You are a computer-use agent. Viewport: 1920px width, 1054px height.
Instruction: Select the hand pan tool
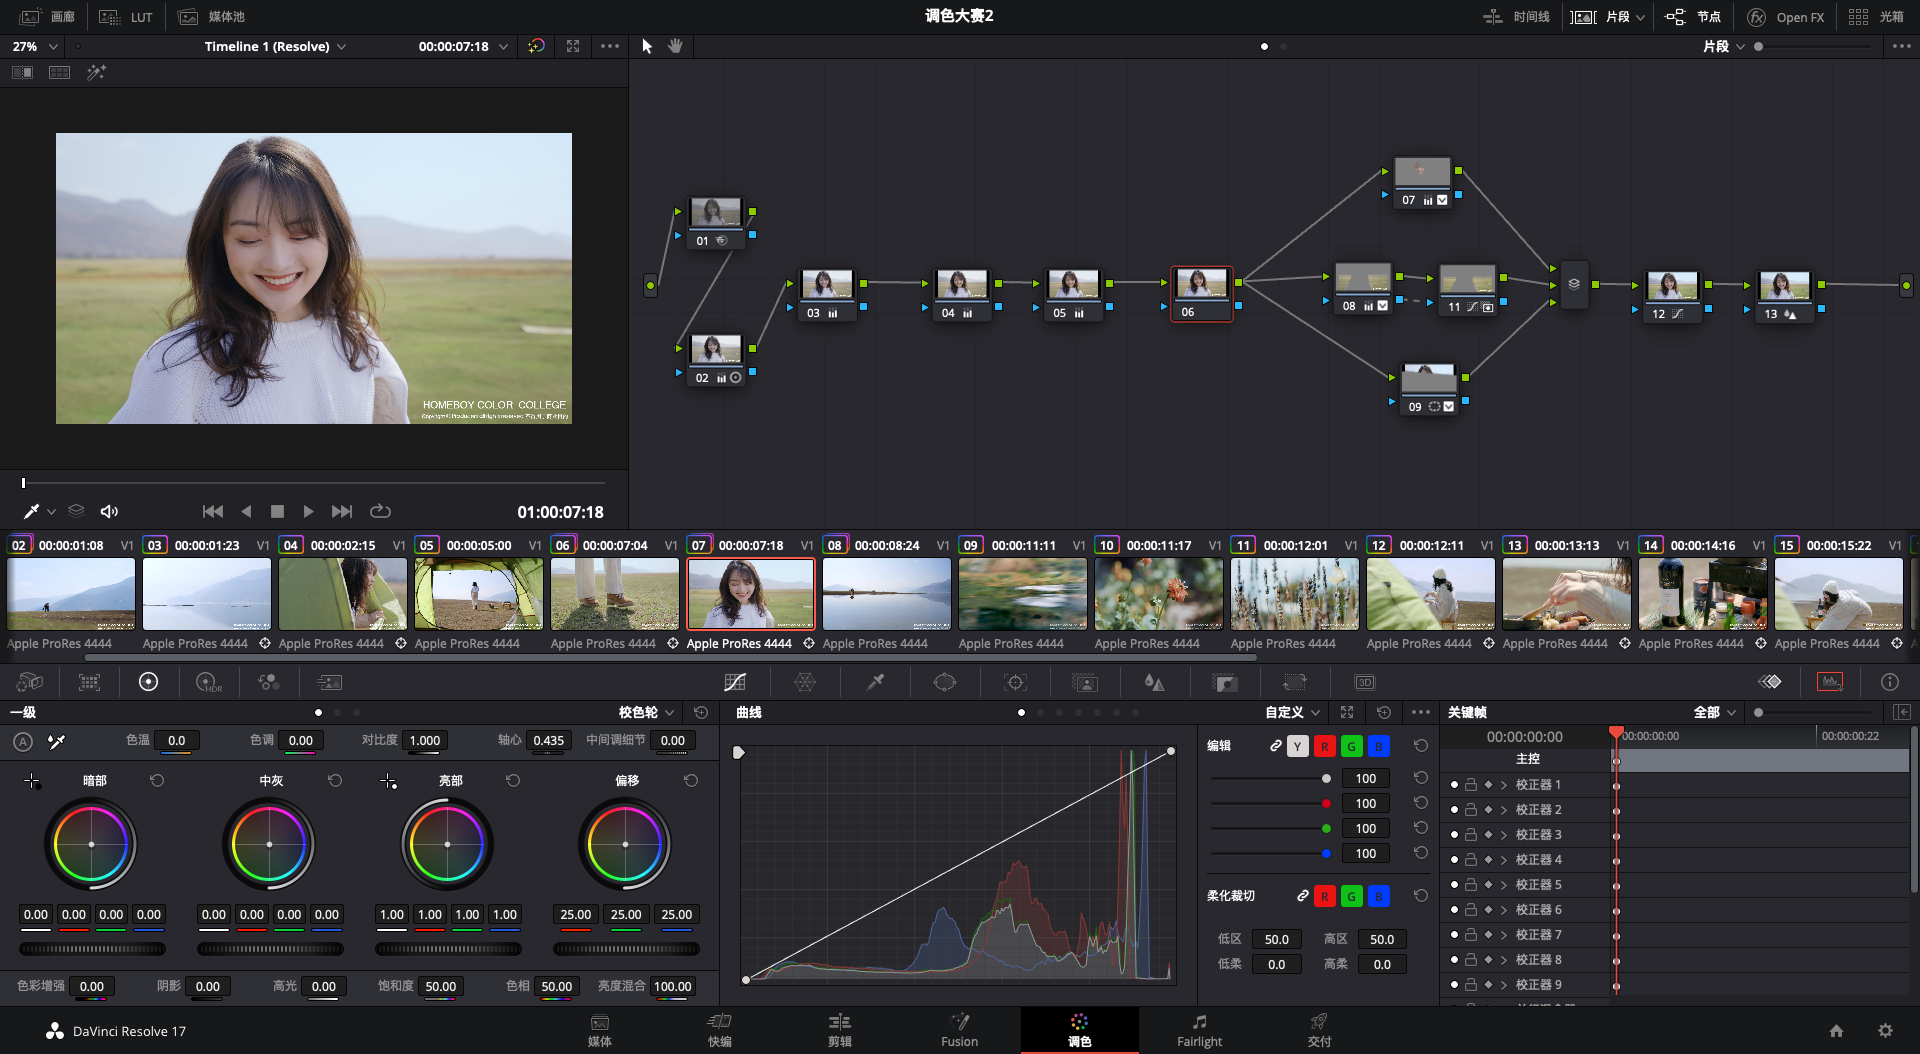tap(675, 46)
